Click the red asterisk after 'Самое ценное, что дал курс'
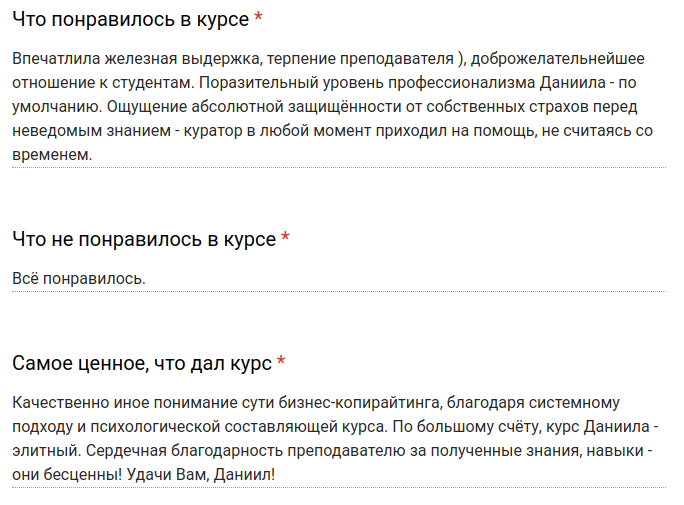 pyautogui.click(x=281, y=361)
